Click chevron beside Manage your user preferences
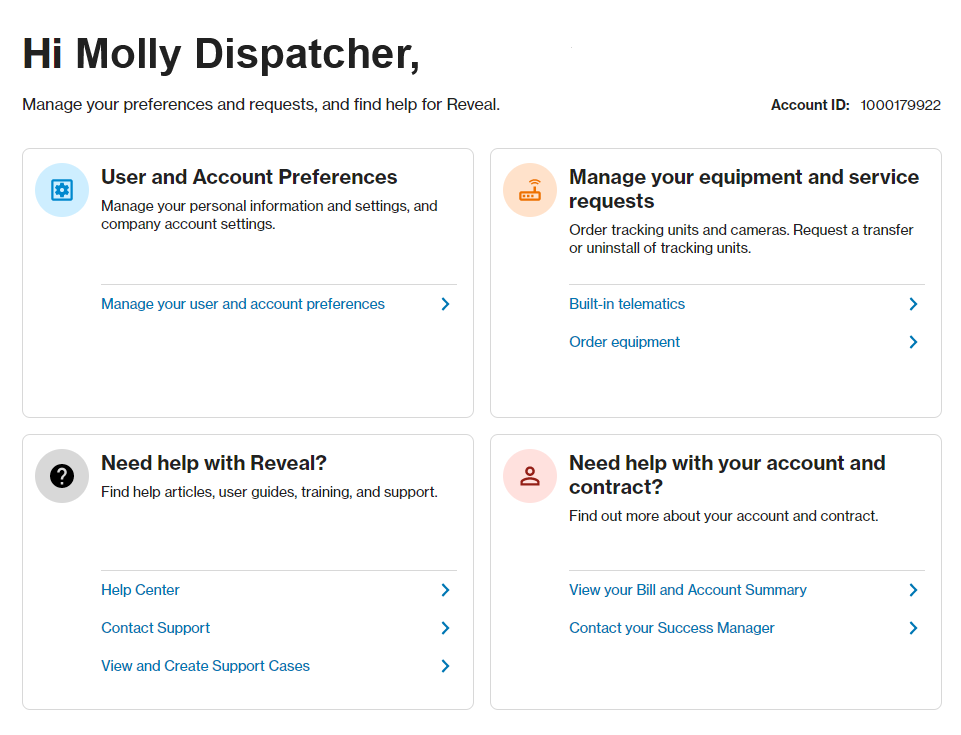Viewport: 961px width, 735px height. point(445,304)
